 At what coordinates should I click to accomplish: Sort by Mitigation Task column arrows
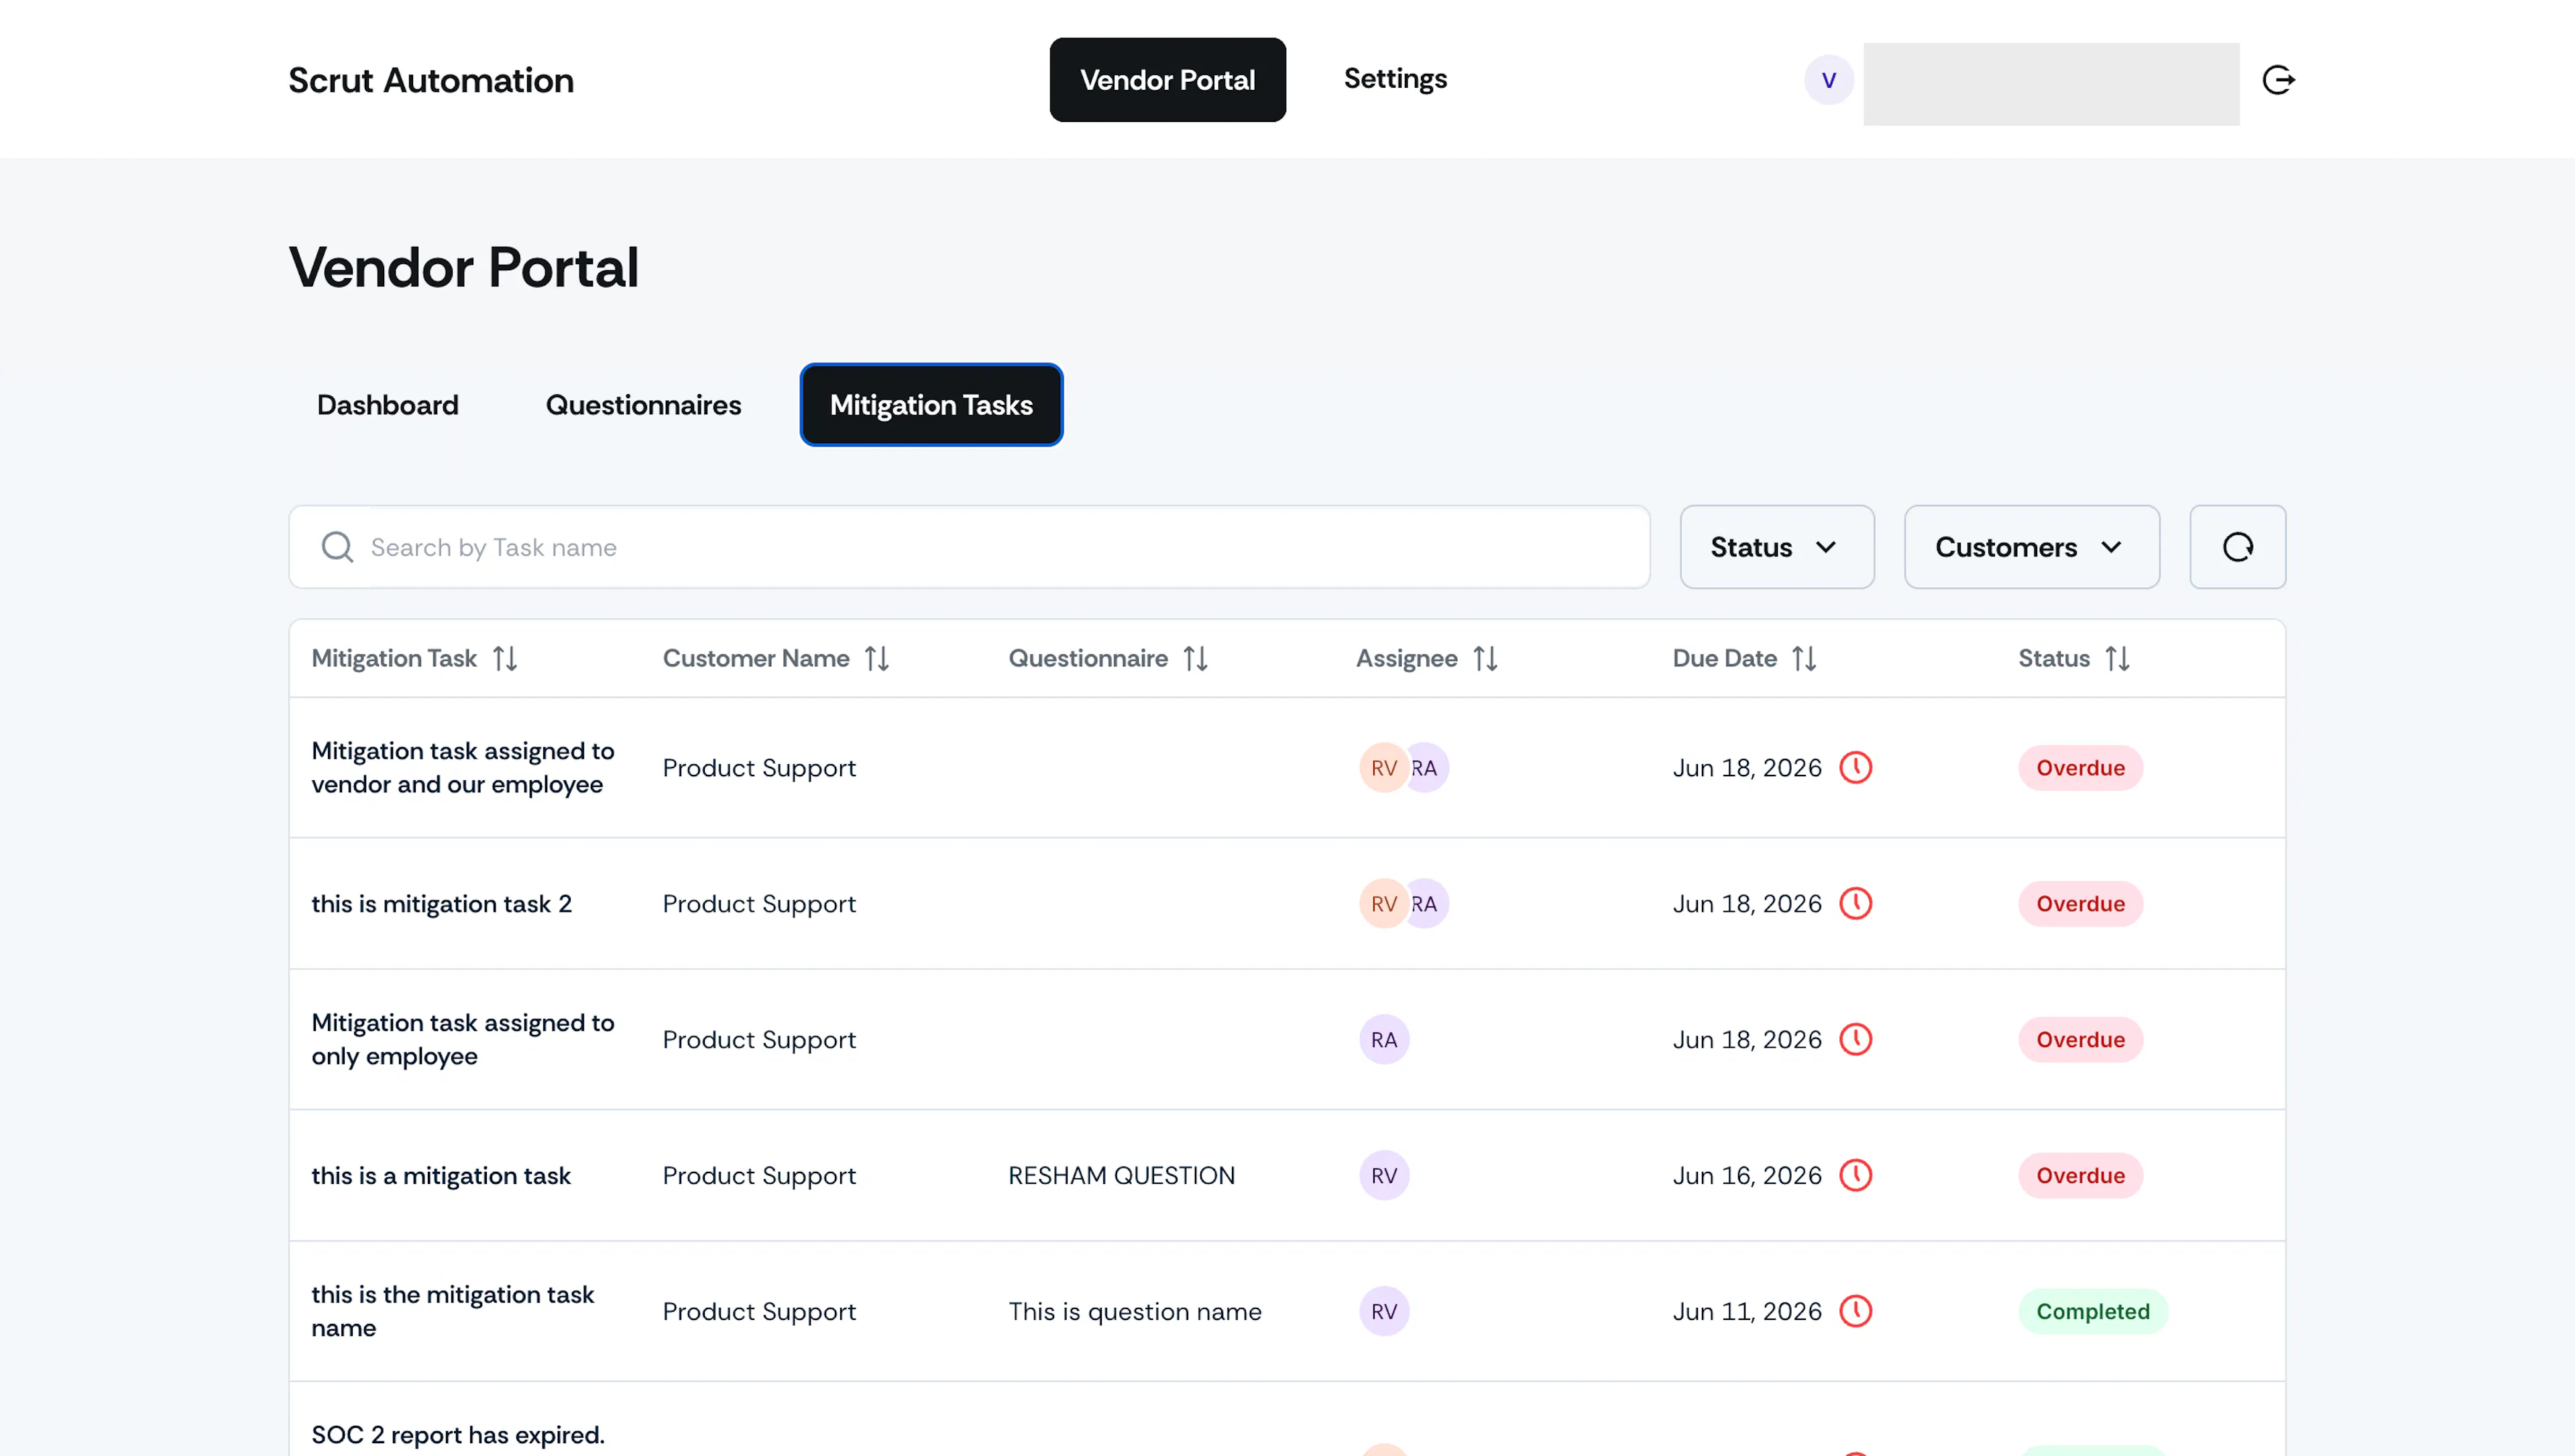[505, 658]
